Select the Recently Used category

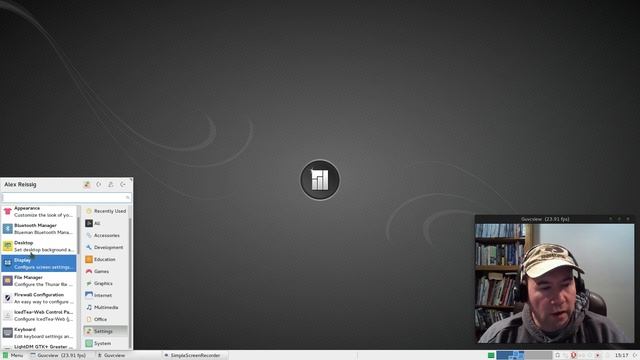(106, 211)
